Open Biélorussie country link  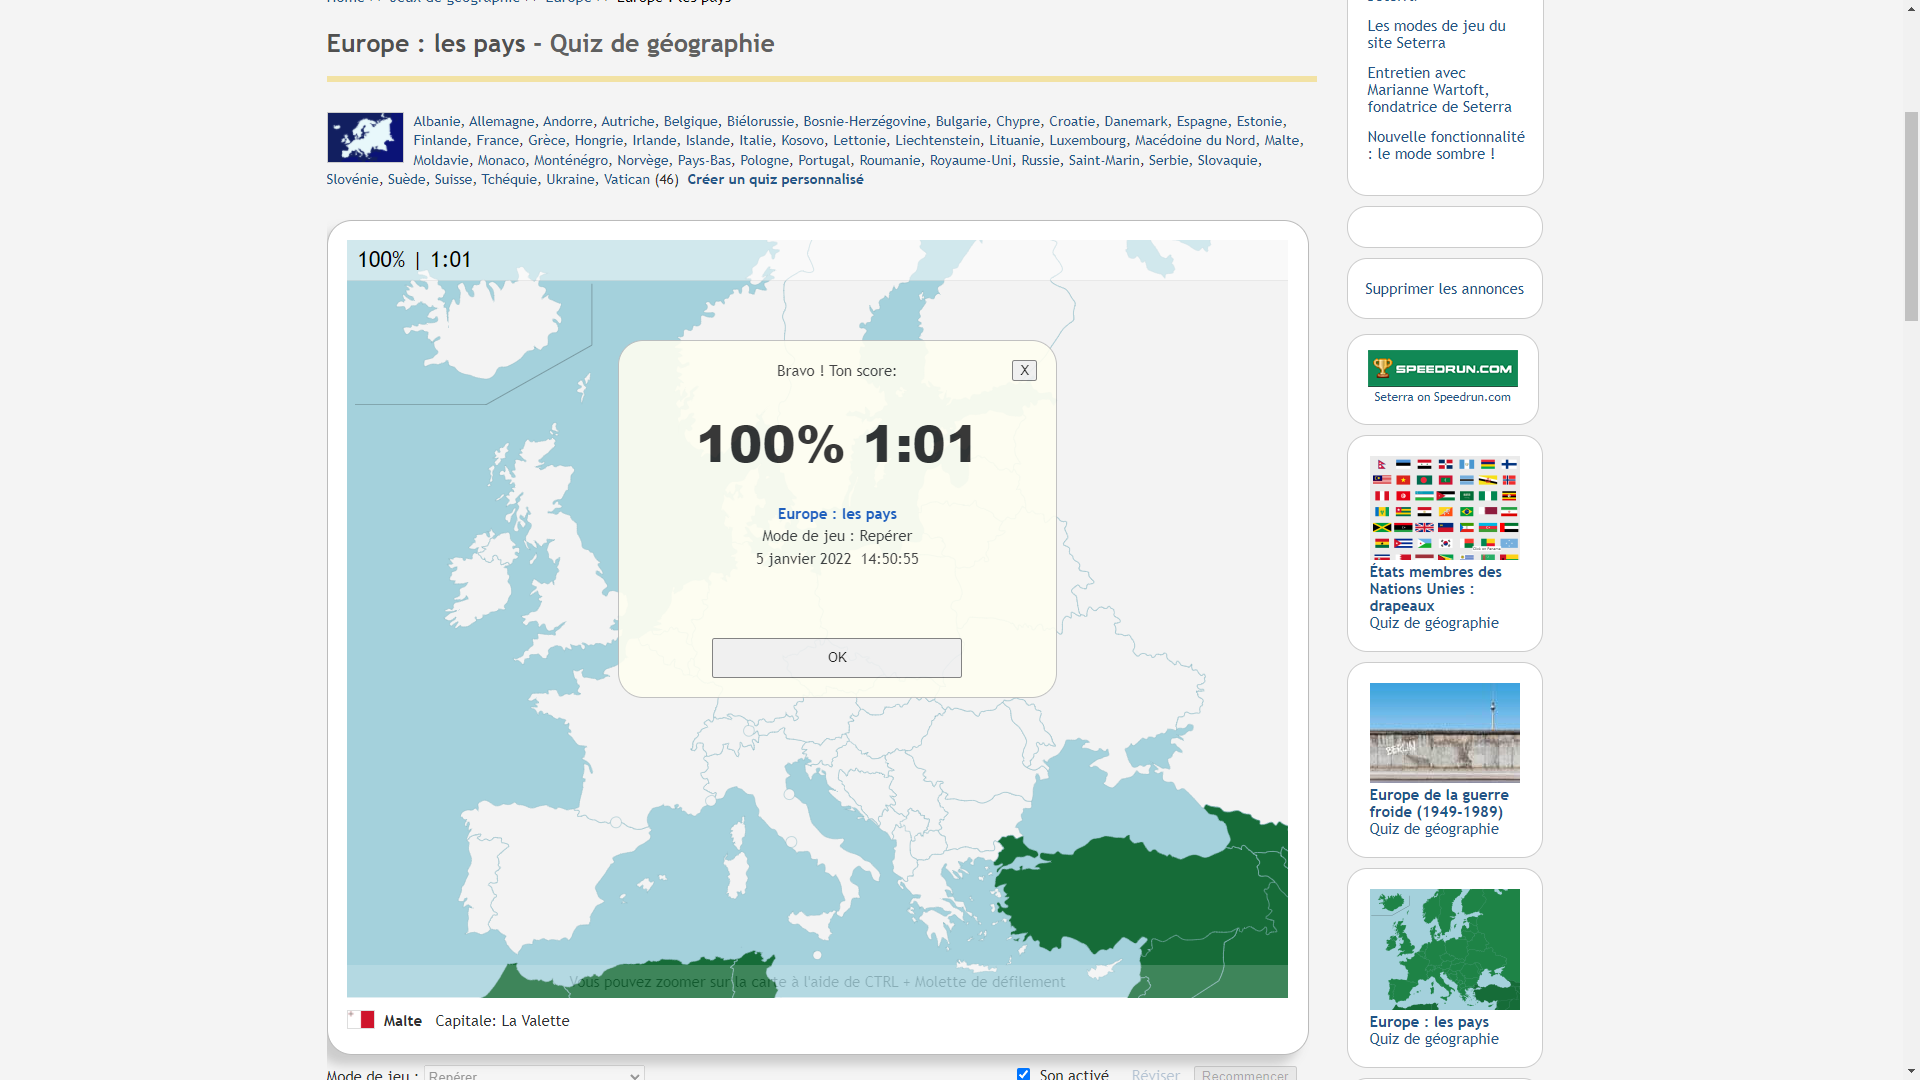[760, 121]
